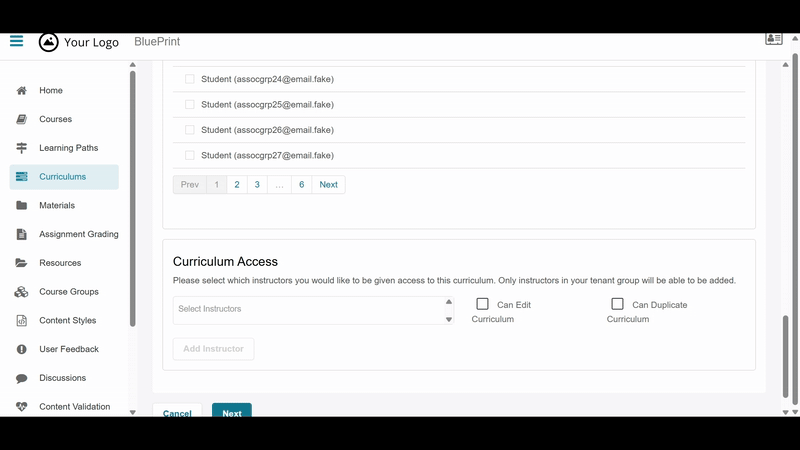Screen dimensions: 800x450
Task: Click the Cancel button
Action: click(x=177, y=411)
